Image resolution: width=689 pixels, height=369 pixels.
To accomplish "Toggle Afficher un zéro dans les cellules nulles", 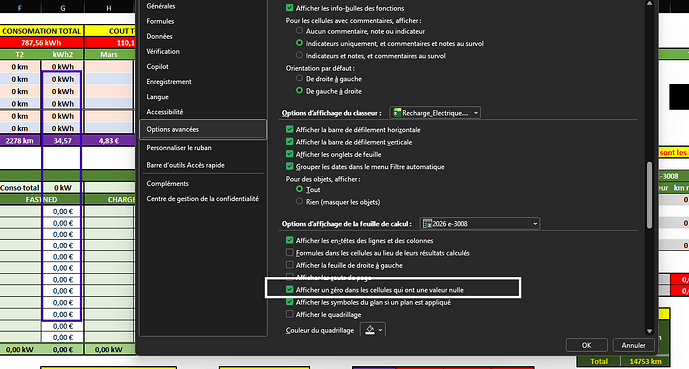I will 289,289.
